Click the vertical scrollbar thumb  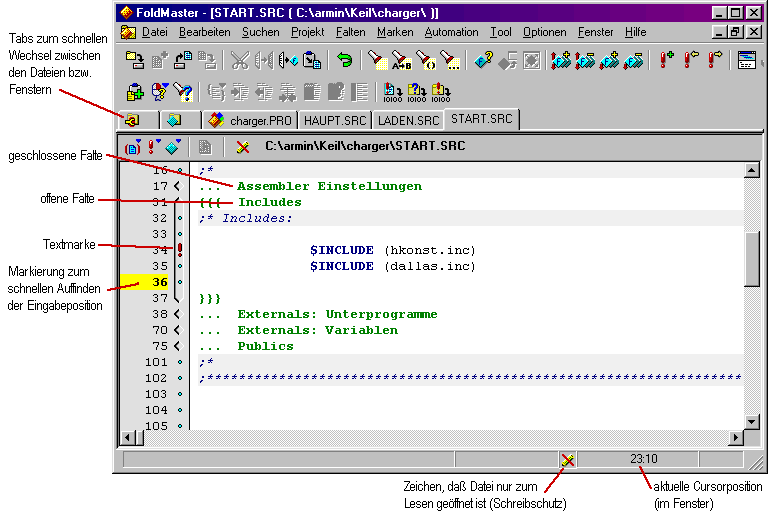click(x=751, y=259)
